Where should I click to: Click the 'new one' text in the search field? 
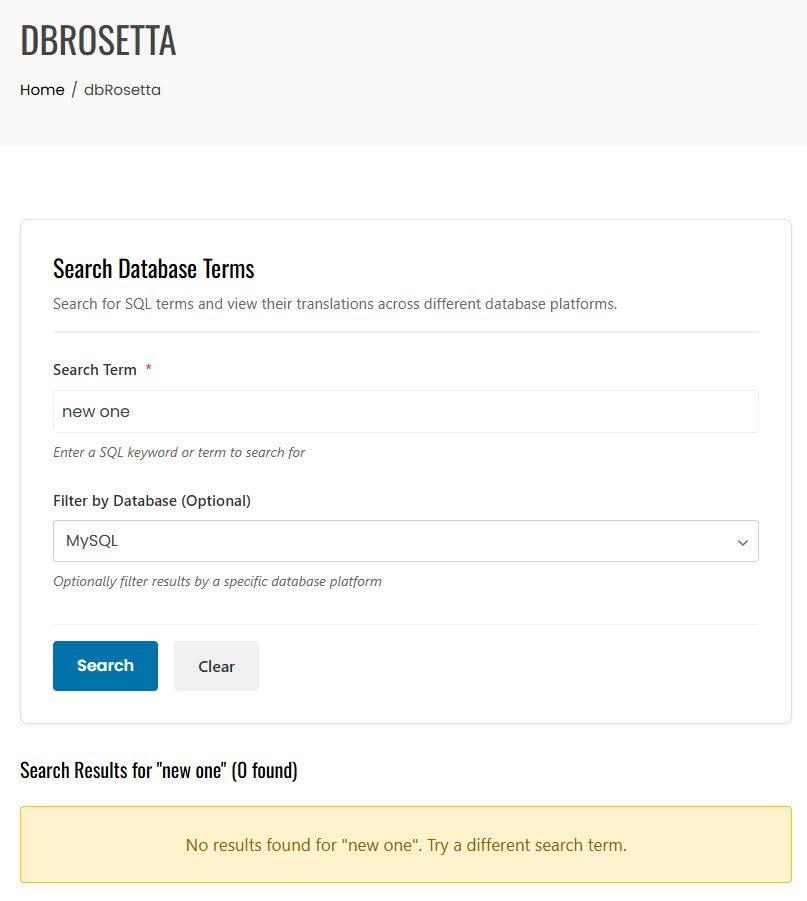click(96, 411)
